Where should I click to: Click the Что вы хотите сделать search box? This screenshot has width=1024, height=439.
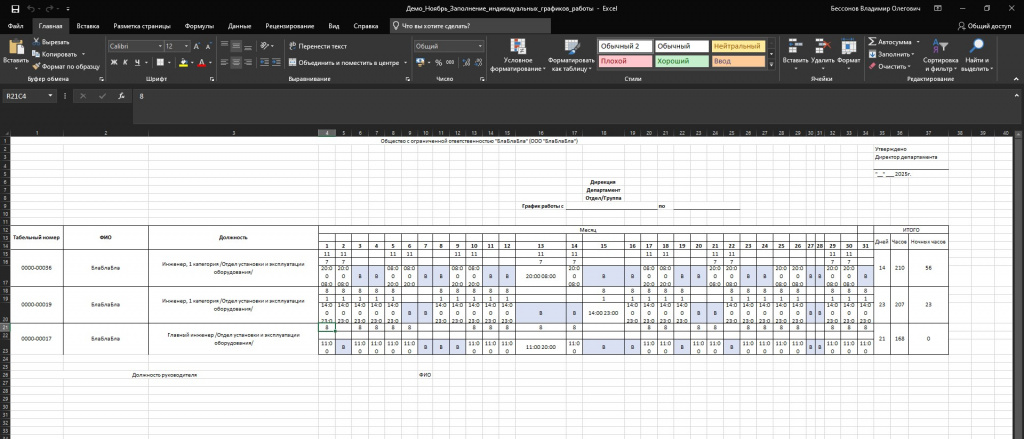click(x=470, y=26)
